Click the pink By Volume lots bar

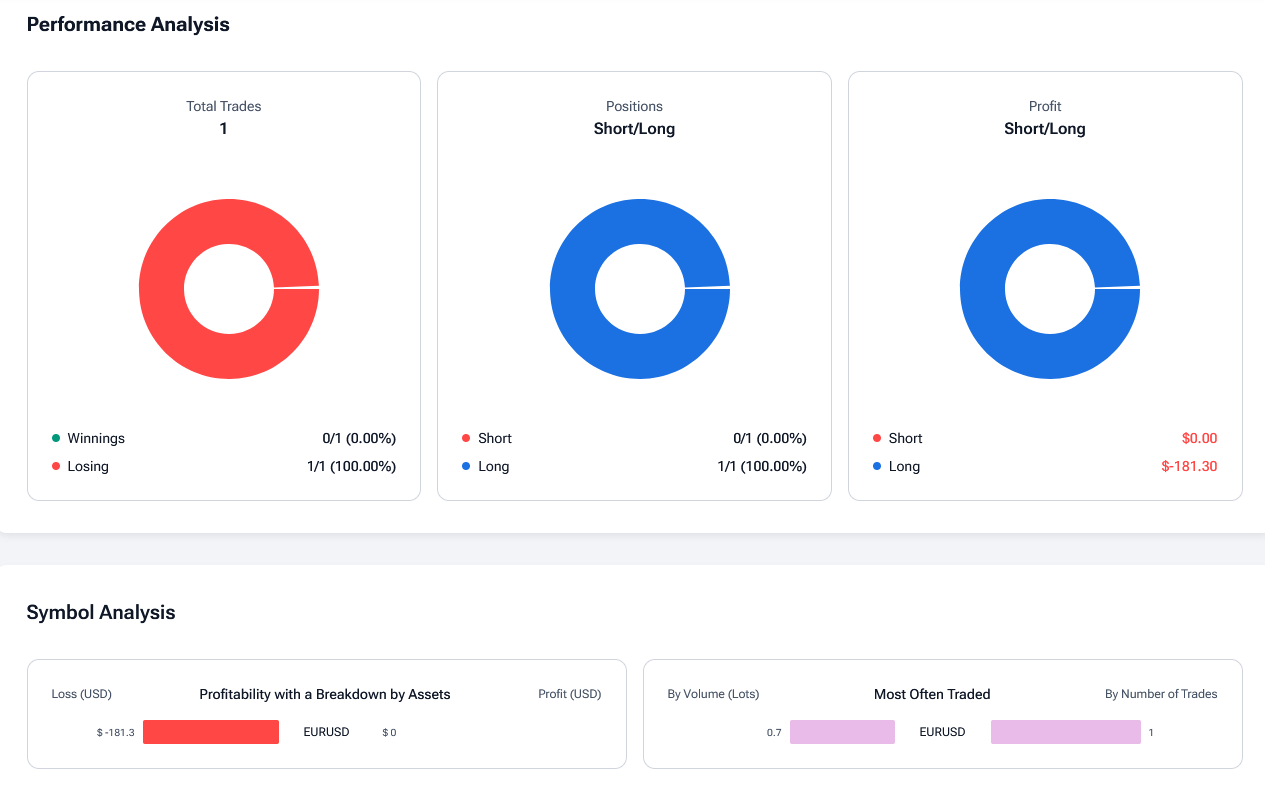point(842,732)
